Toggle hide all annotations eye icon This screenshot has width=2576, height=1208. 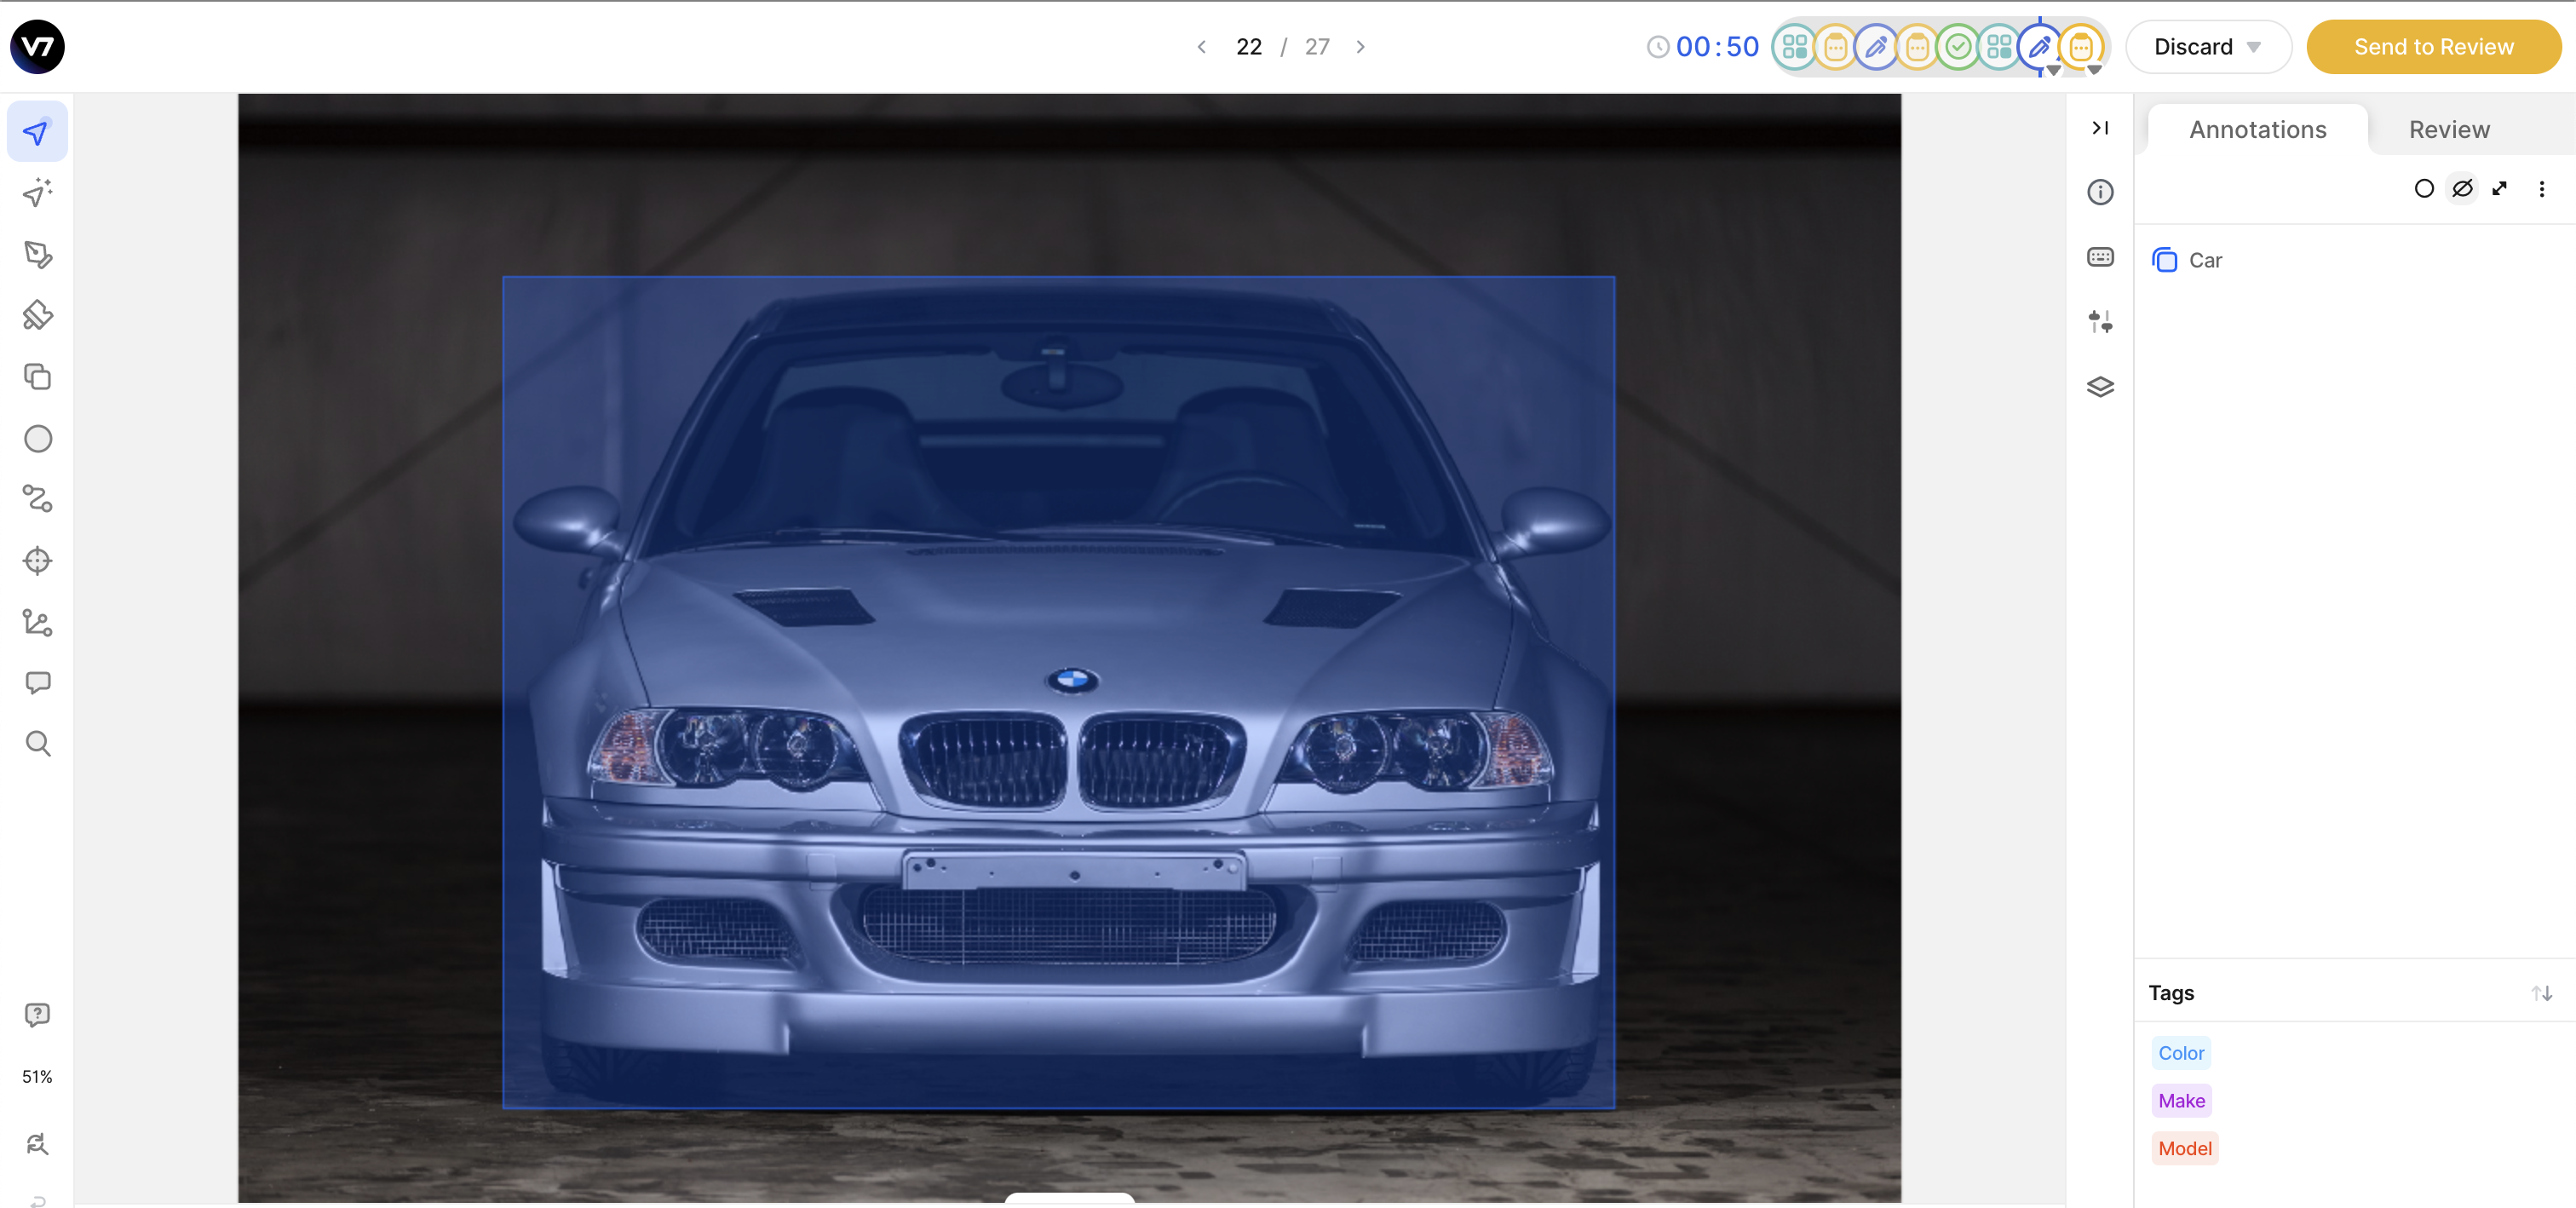tap(2462, 188)
